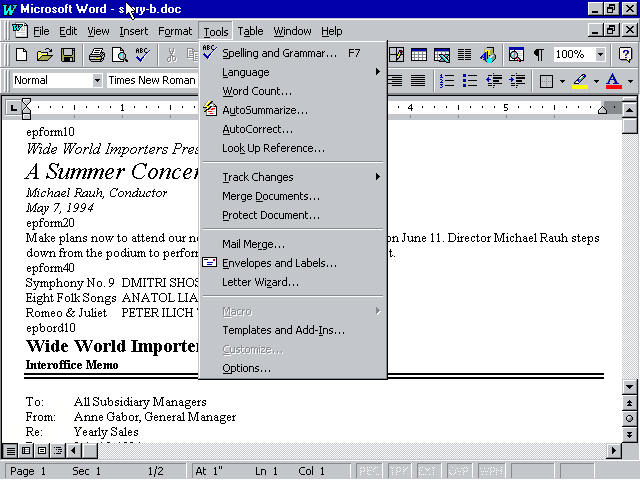This screenshot has width=640, height=480.
Task: Click the Office Assistant help icon
Action: tap(625, 54)
